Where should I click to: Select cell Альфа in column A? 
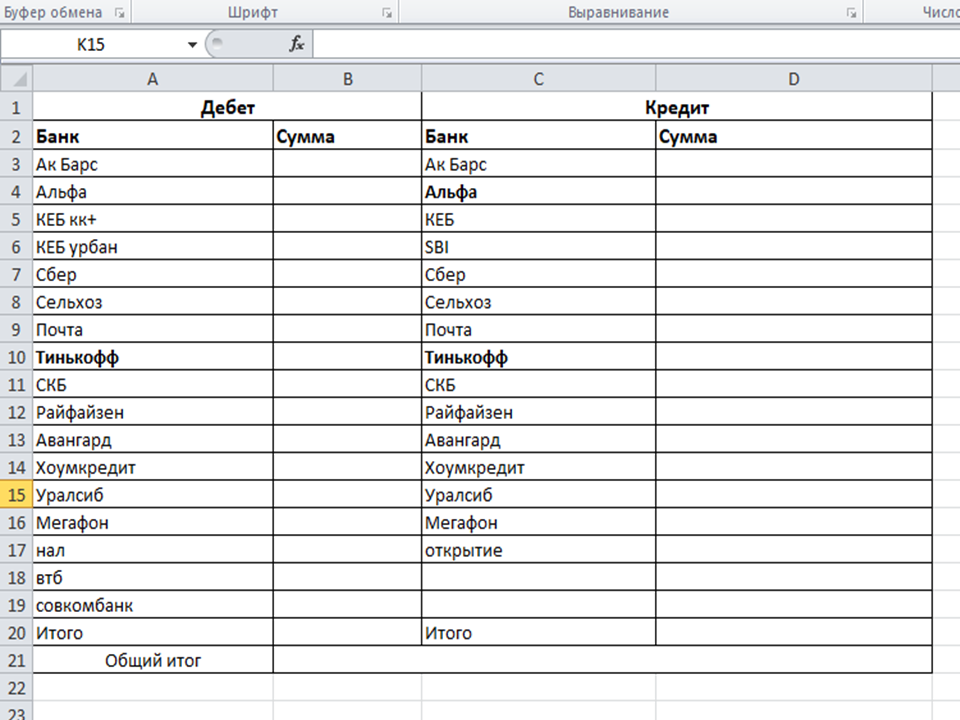152,191
